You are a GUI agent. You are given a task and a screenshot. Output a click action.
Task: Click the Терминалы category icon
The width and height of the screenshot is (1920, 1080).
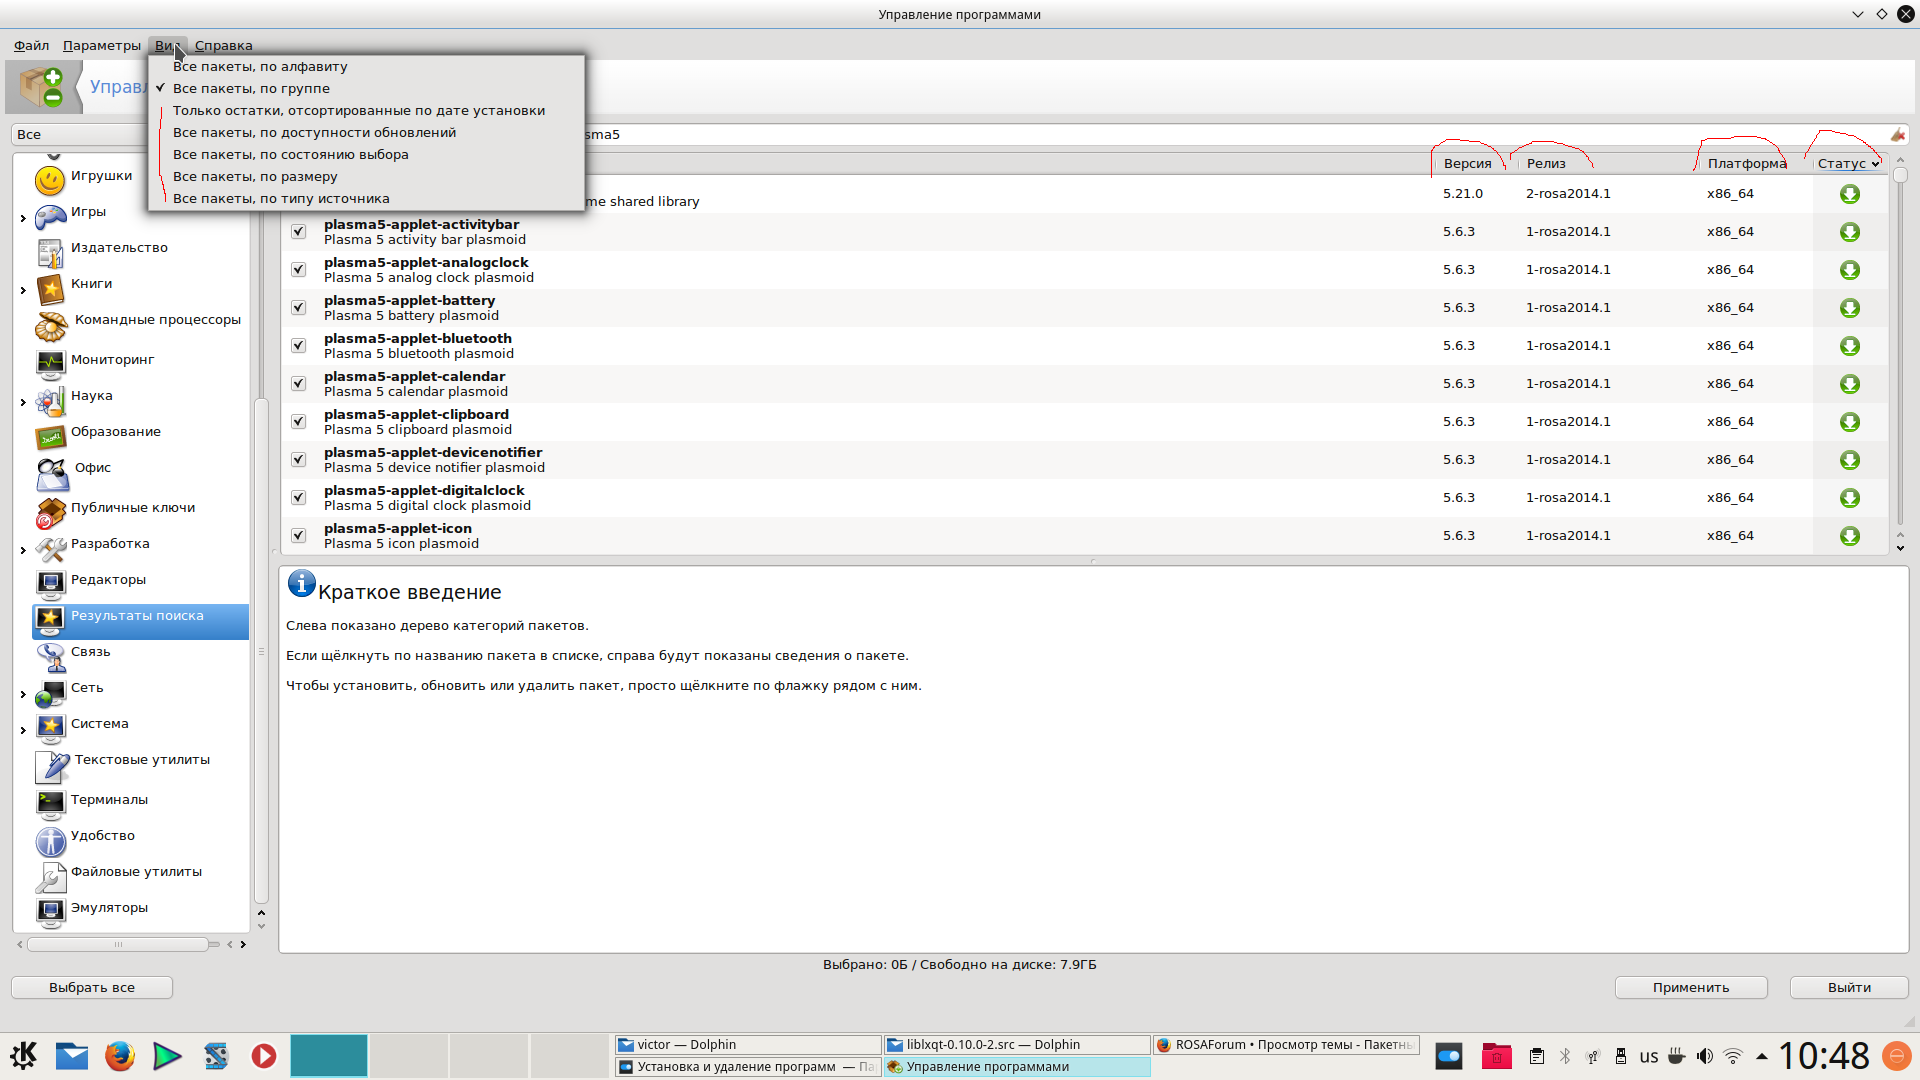(50, 802)
